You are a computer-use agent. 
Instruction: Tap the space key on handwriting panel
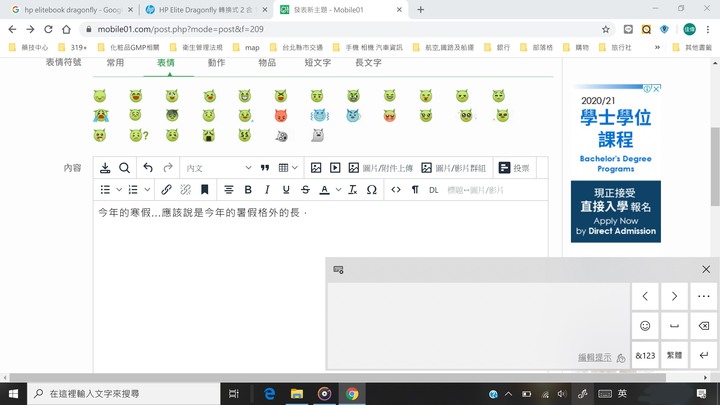point(674,326)
